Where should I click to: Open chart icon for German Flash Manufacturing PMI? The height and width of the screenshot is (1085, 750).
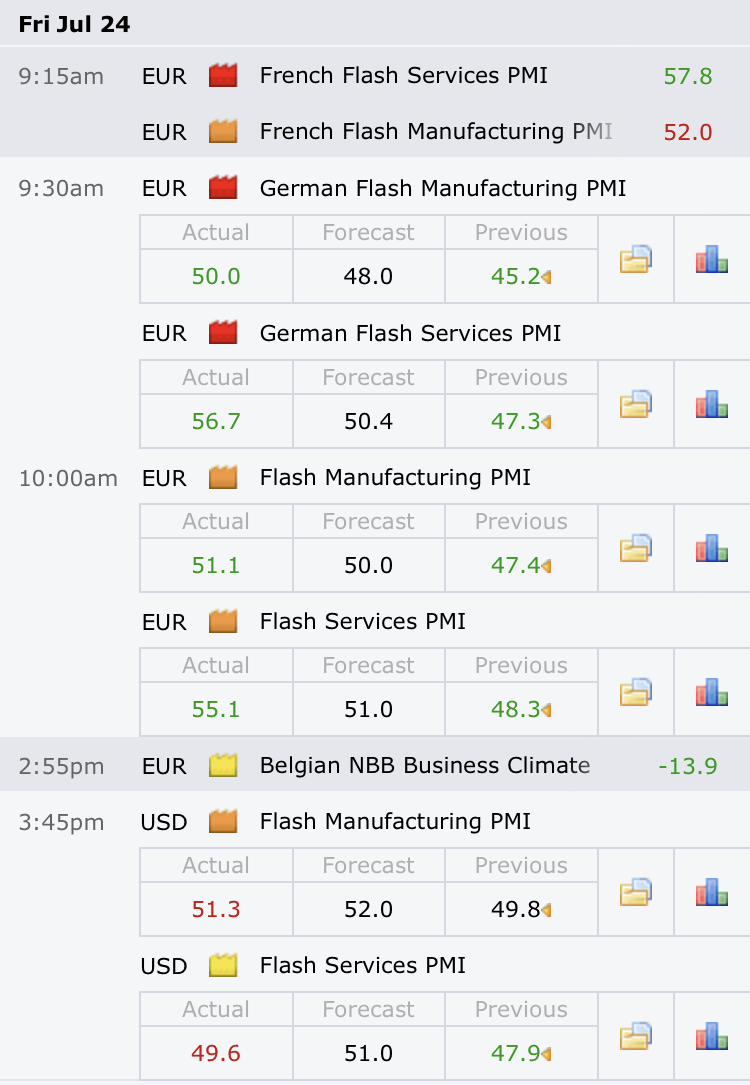(x=711, y=259)
